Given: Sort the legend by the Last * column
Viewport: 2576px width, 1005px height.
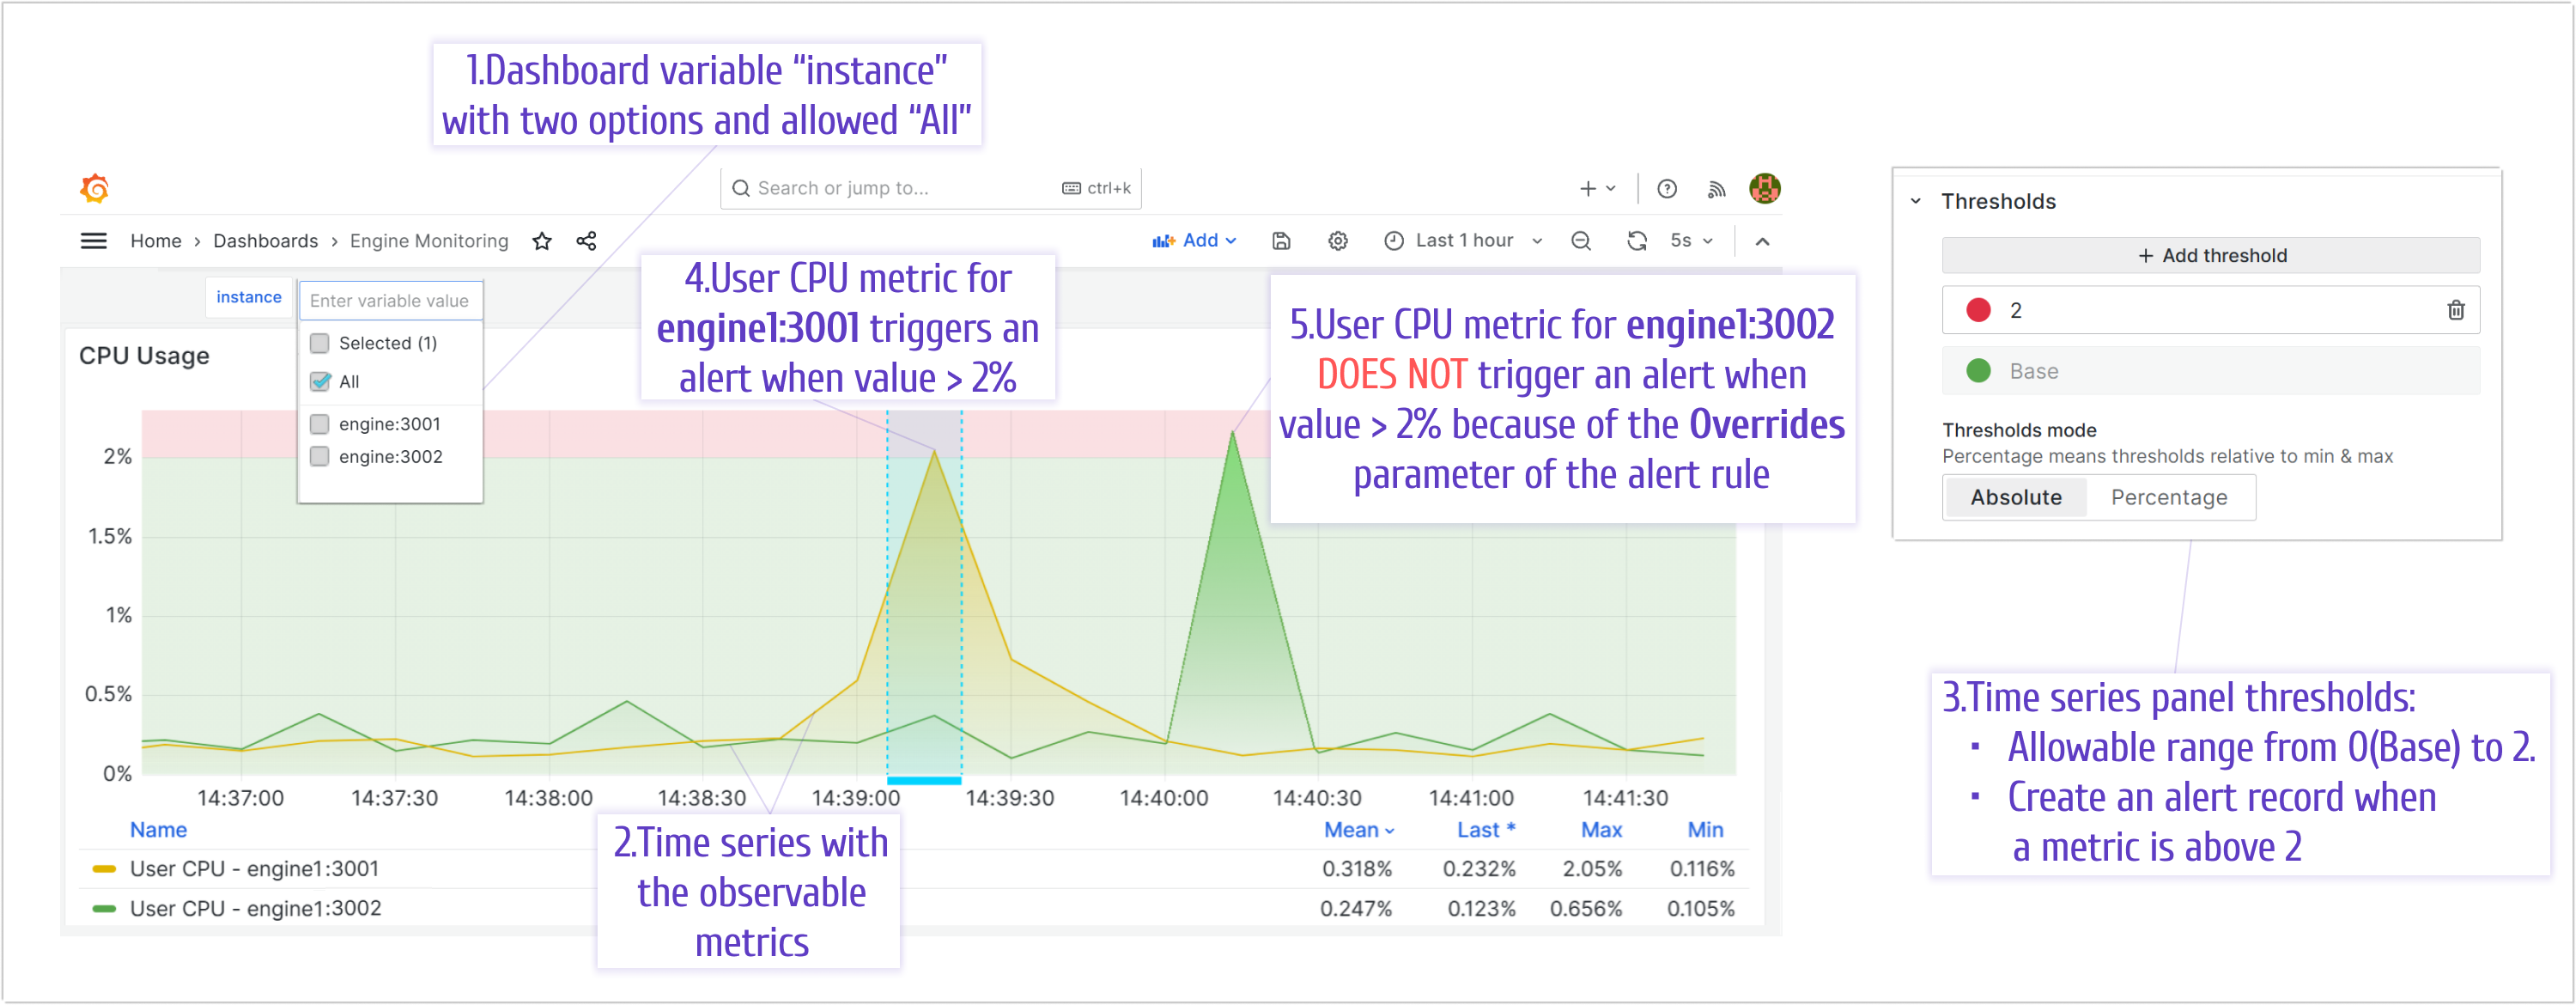Looking at the screenshot, I should (x=1486, y=830).
